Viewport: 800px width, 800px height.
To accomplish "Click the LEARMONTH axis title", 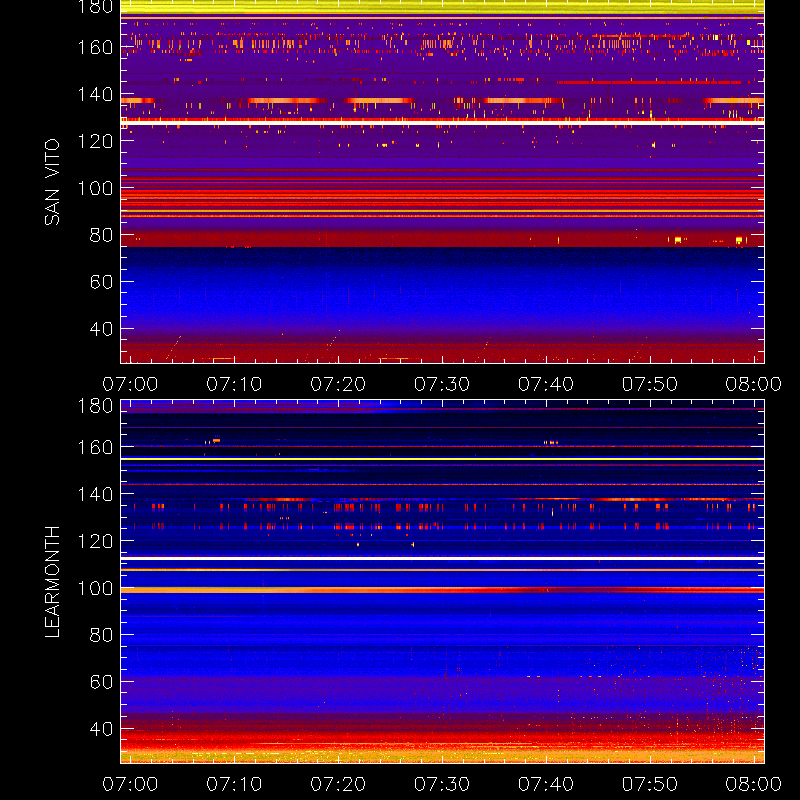I will (x=52, y=582).
